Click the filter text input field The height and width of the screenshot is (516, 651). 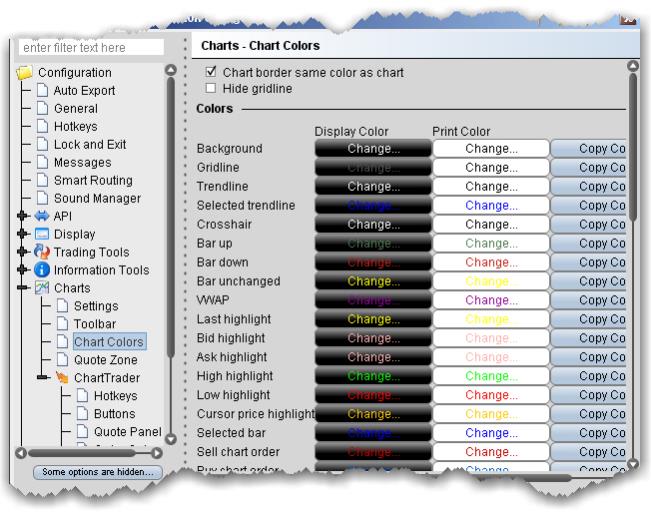click(x=89, y=47)
